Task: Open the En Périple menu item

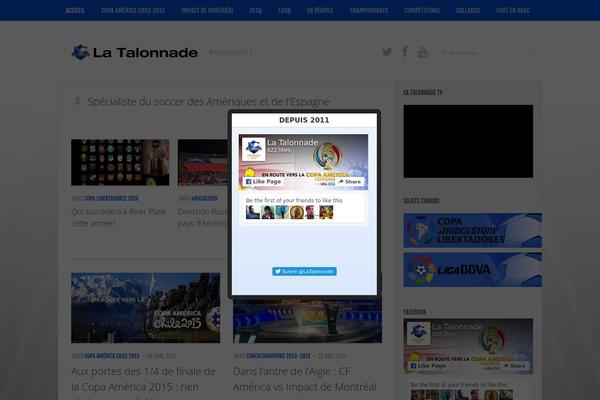Action: [320, 11]
